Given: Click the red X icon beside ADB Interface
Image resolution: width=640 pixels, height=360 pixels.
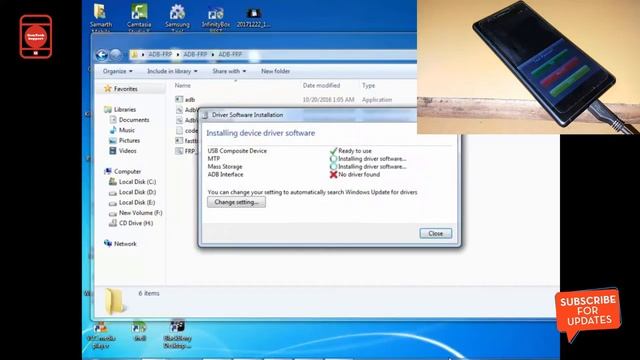Looking at the screenshot, I should click(333, 174).
